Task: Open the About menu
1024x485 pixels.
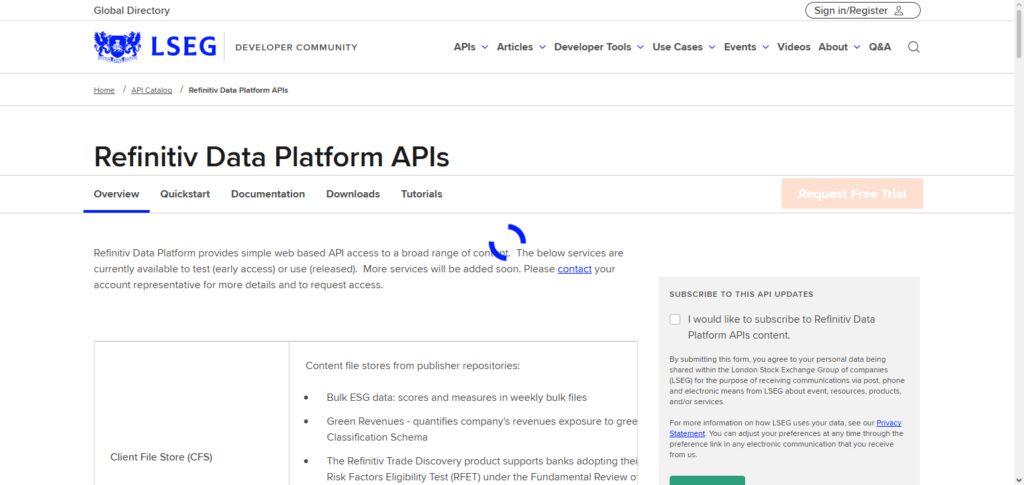Action: (833, 47)
